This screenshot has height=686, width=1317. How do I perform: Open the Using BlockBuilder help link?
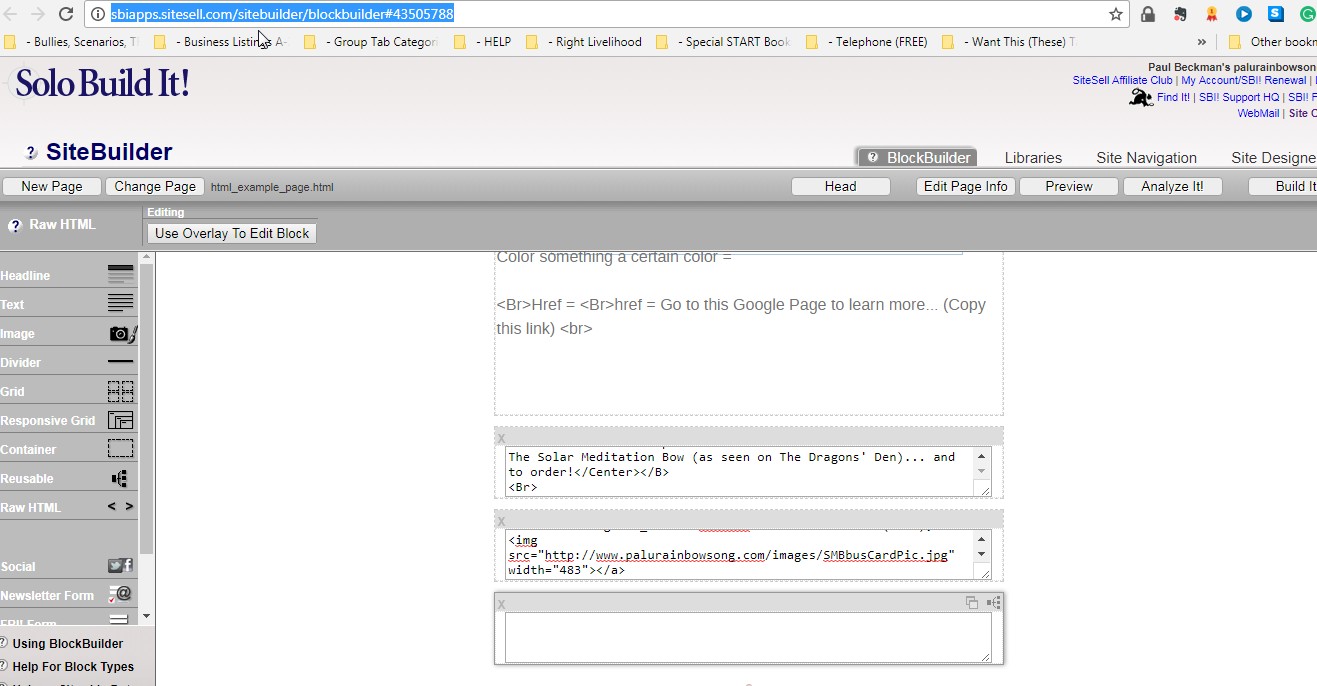click(x=67, y=644)
